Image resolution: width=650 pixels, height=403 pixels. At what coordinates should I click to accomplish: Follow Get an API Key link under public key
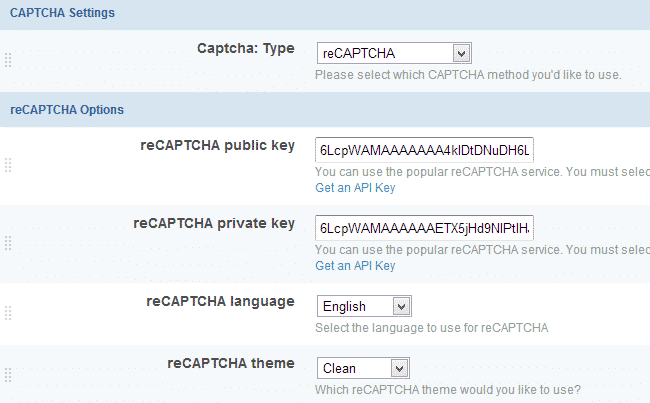(355, 188)
